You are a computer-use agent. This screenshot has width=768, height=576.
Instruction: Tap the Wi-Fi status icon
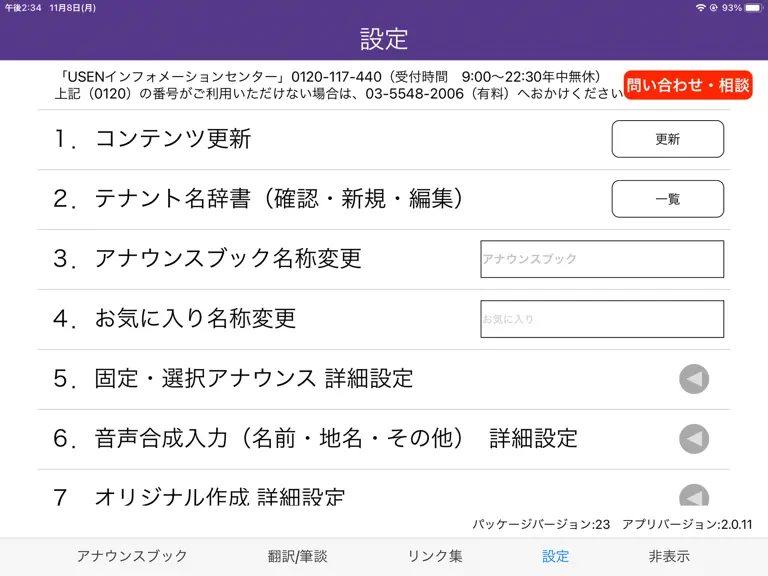click(x=700, y=8)
